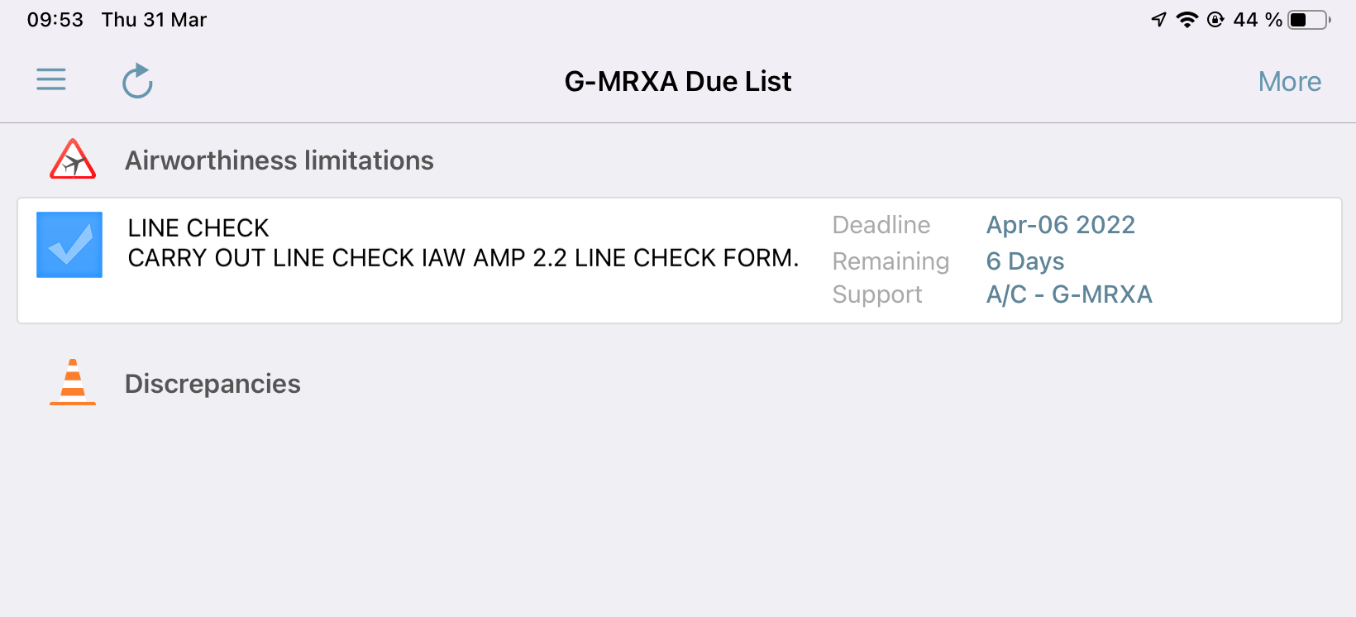Open the hamburger menu icon
The height and width of the screenshot is (617, 1356).
pos(51,80)
